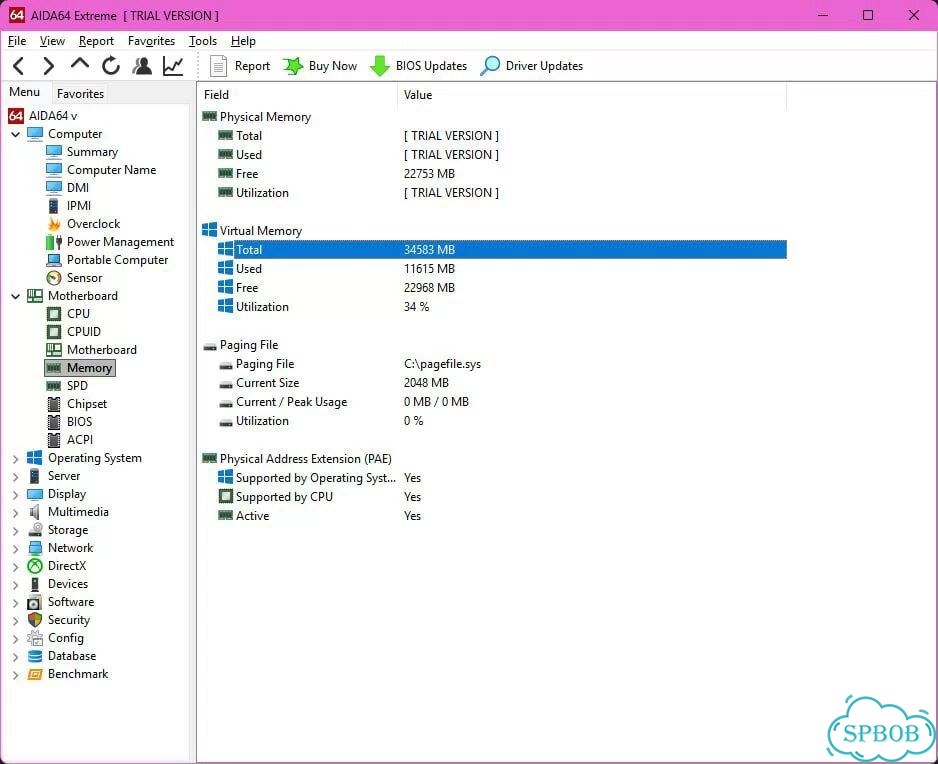938x764 pixels.
Task: Expand the Config node
Action: click(16, 638)
